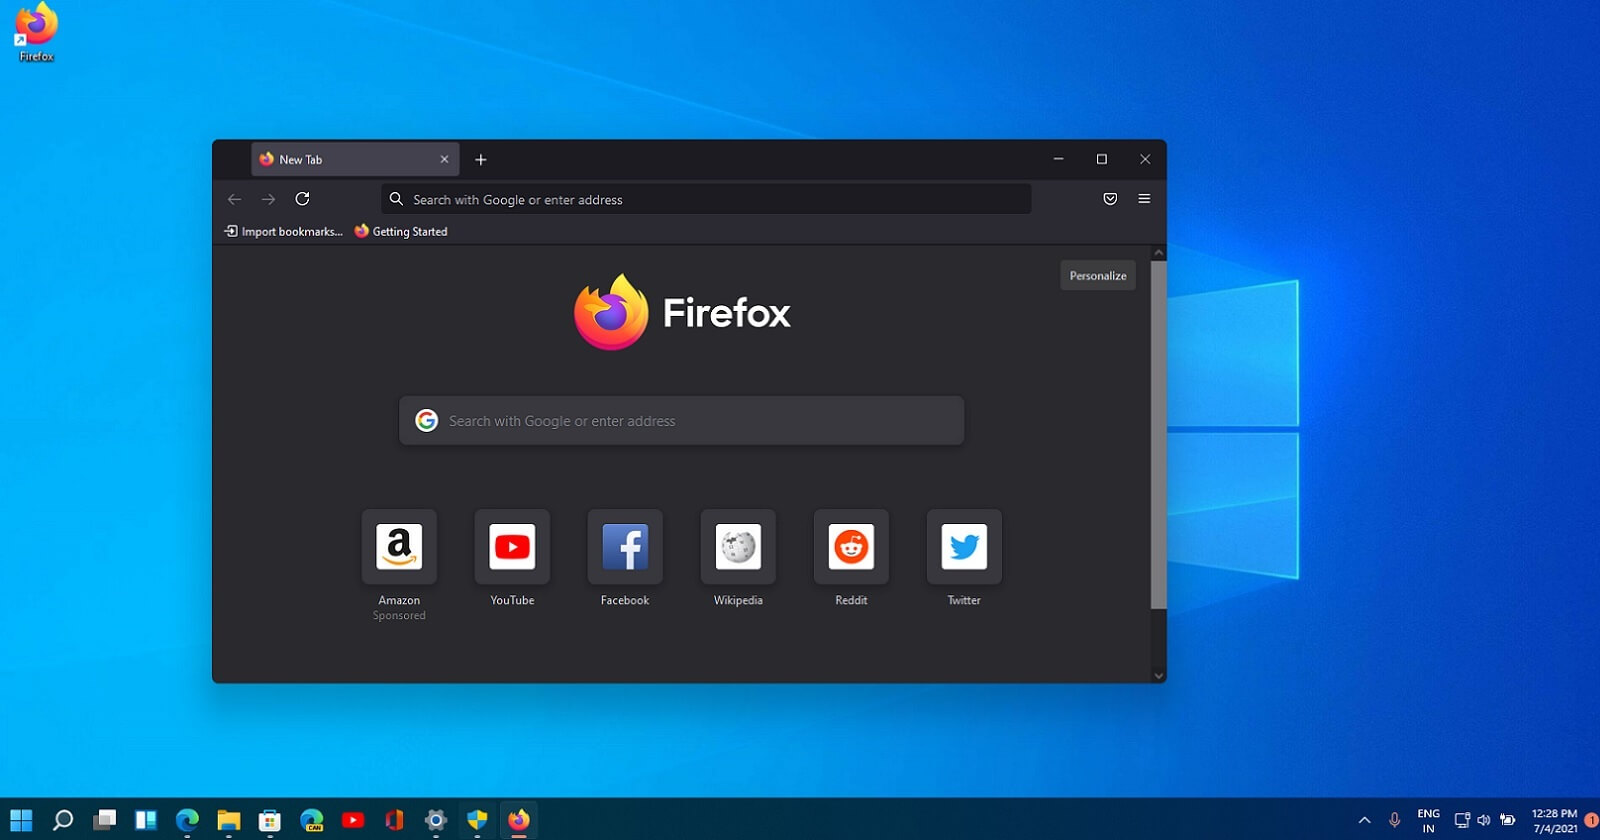Click the page's vertical scrollbar
Viewport: 1600px width, 840px height.
pyautogui.click(x=1158, y=435)
